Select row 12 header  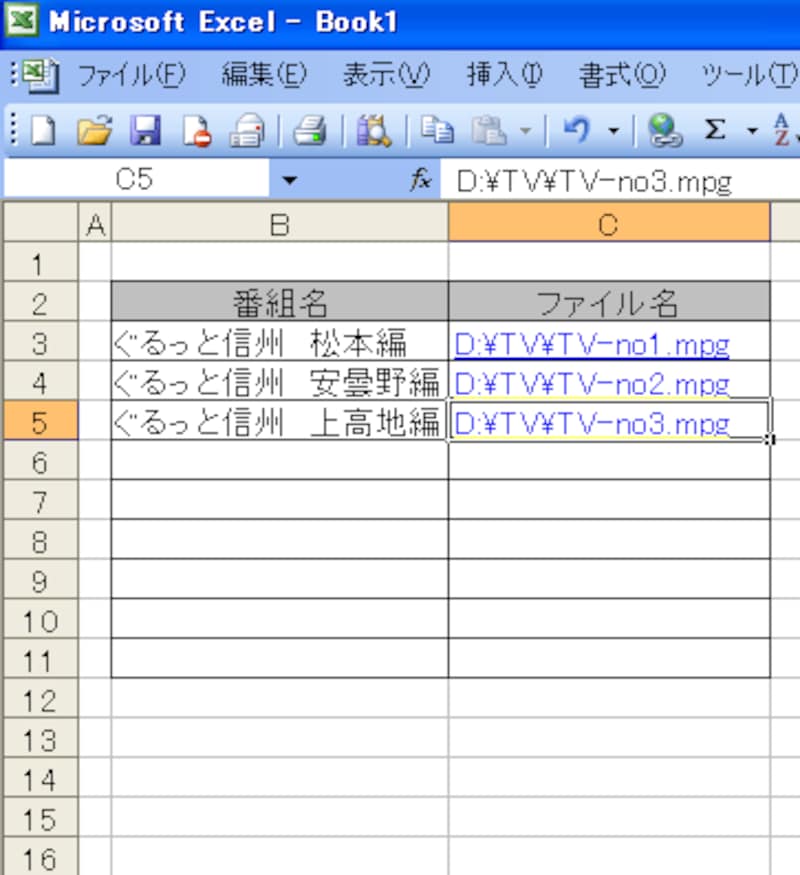(x=41, y=699)
